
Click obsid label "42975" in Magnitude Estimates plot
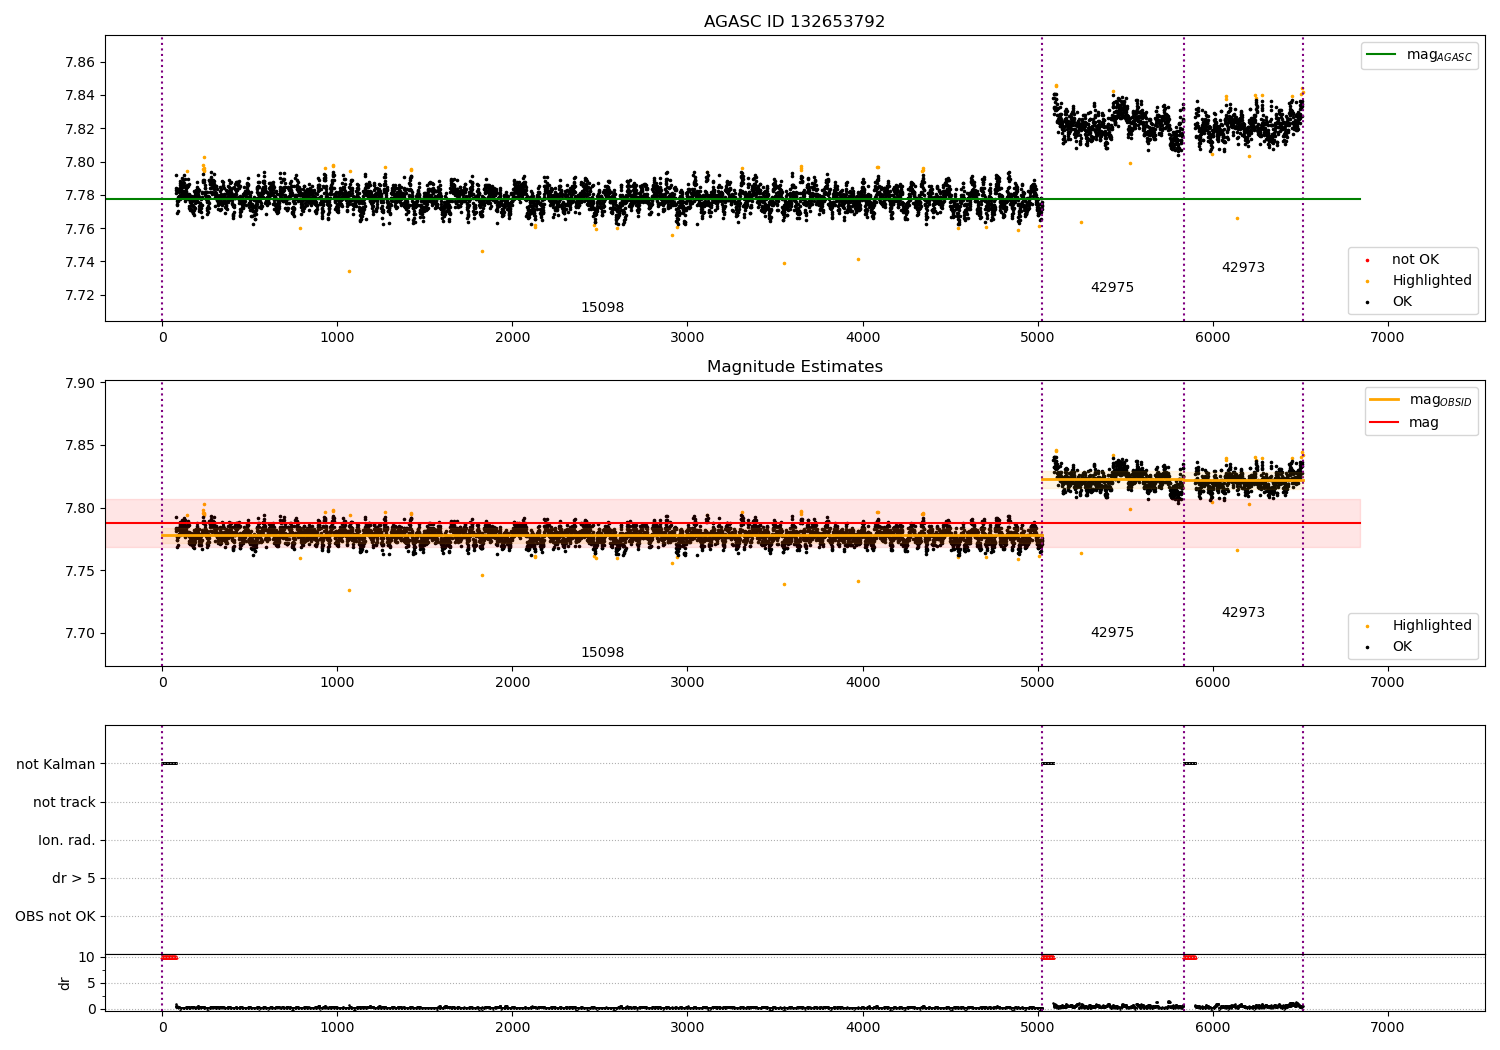(x=1112, y=633)
